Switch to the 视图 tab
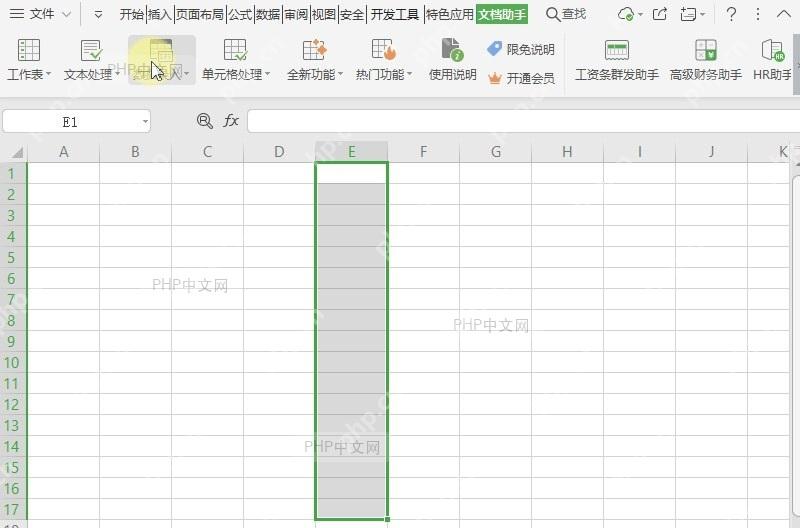 [x=323, y=14]
